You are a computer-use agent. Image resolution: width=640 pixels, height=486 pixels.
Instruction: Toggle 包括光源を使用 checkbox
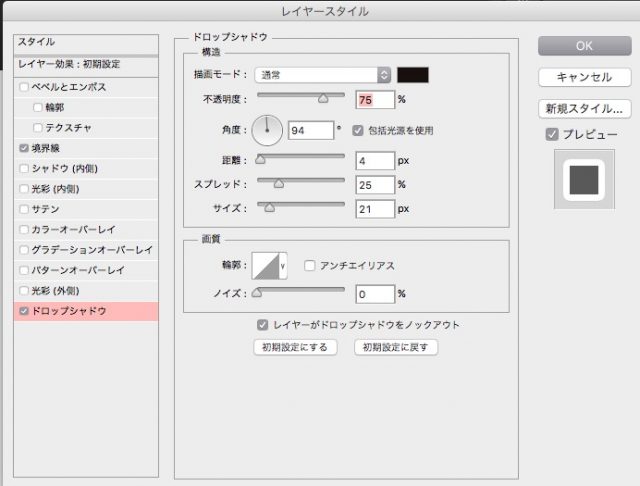pyautogui.click(x=357, y=131)
